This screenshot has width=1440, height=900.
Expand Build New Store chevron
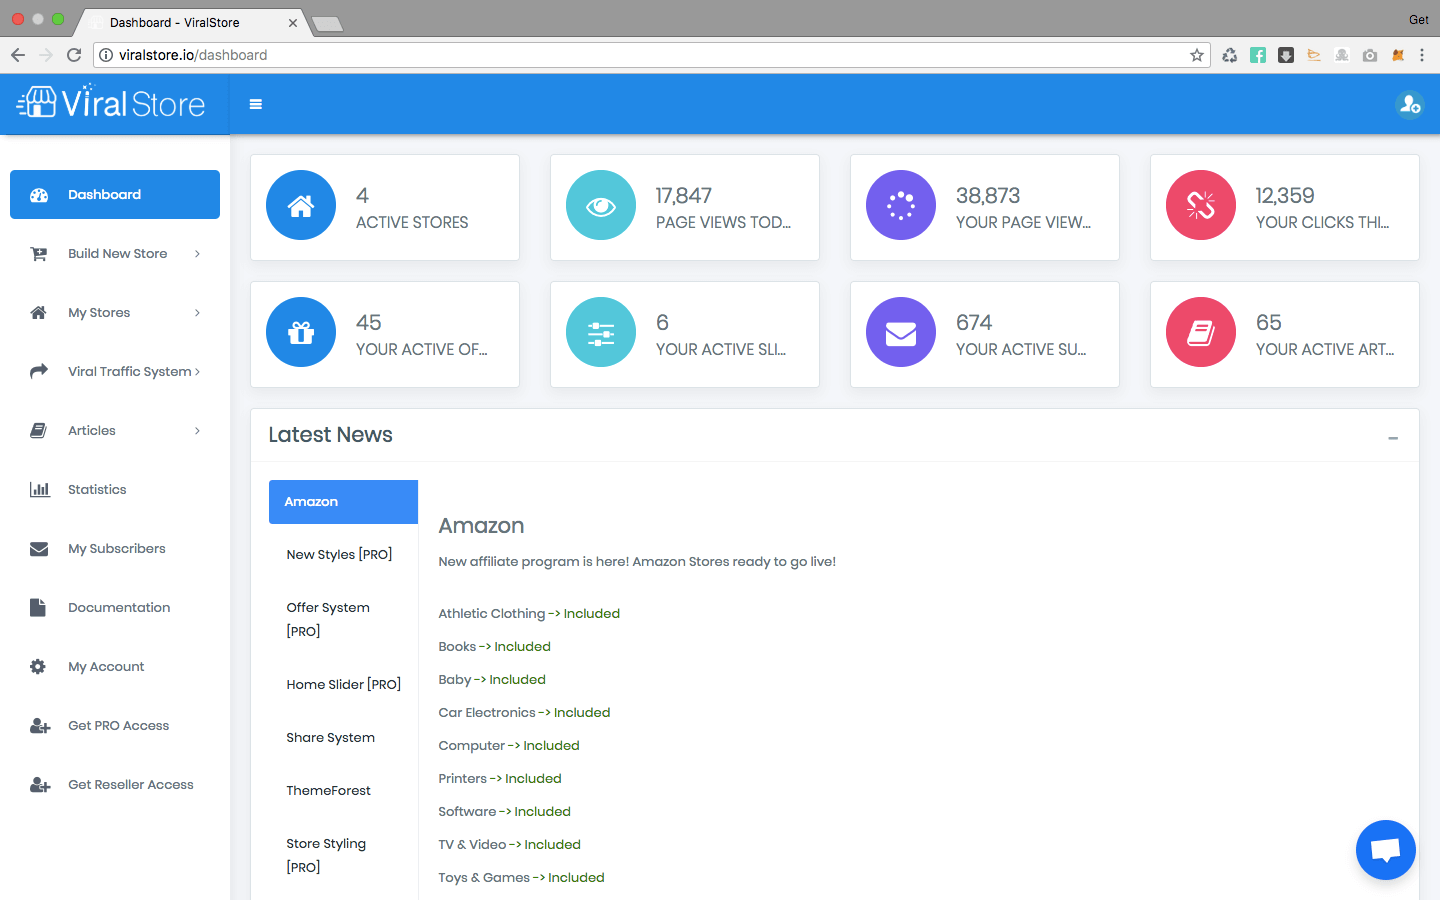tap(197, 254)
